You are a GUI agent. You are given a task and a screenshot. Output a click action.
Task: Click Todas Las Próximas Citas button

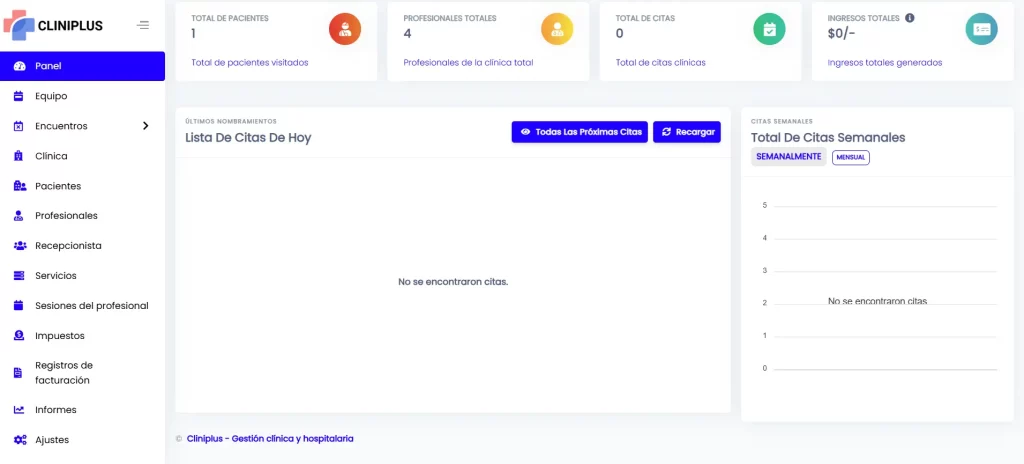pos(579,132)
